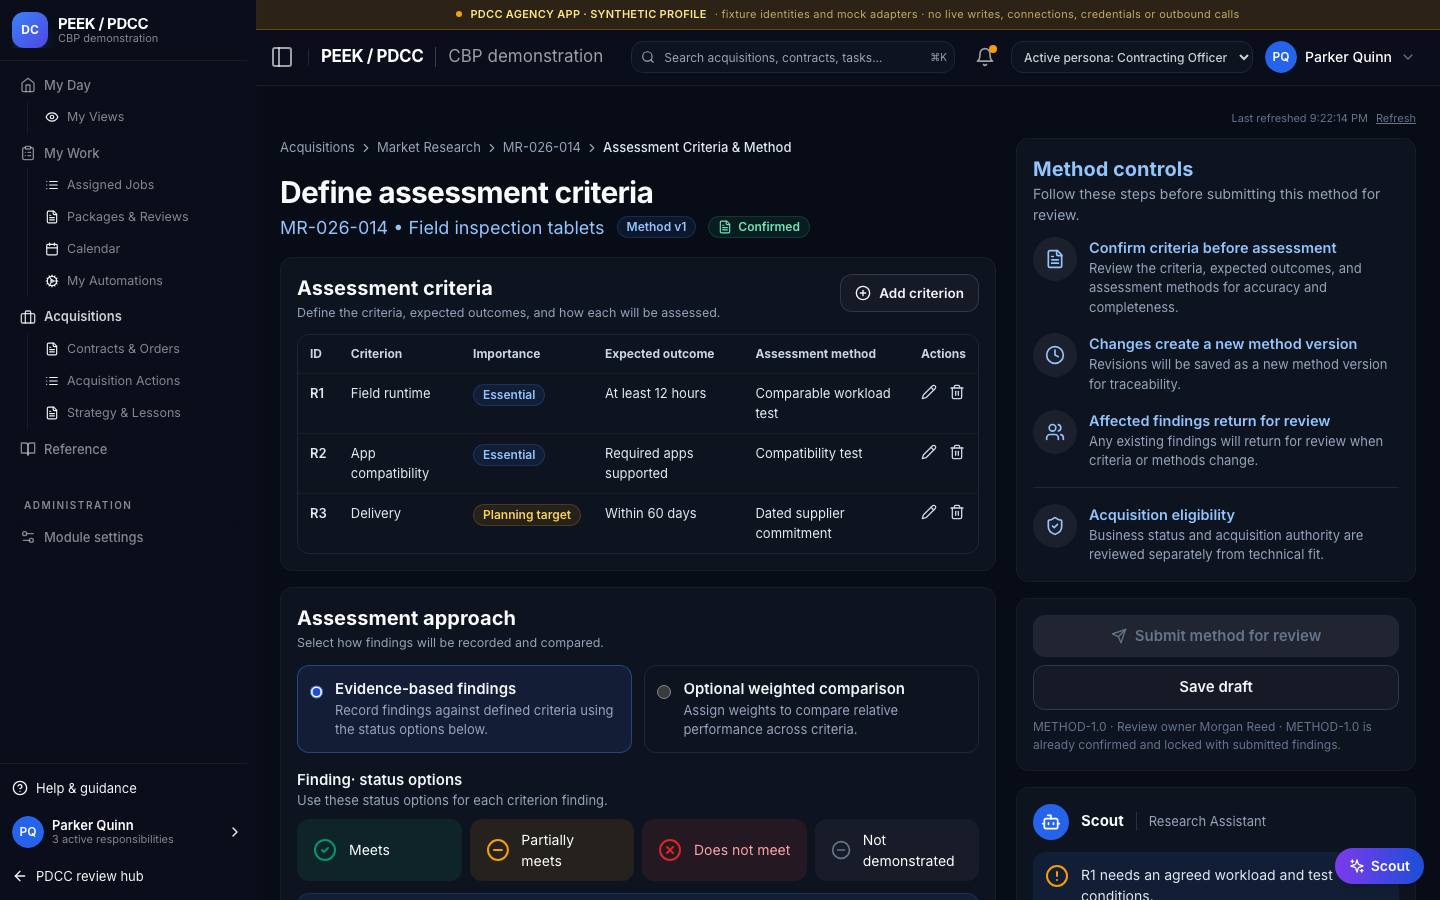Image resolution: width=1440 pixels, height=900 pixels.
Task: Click the Refresh link
Action: [x=1395, y=118]
